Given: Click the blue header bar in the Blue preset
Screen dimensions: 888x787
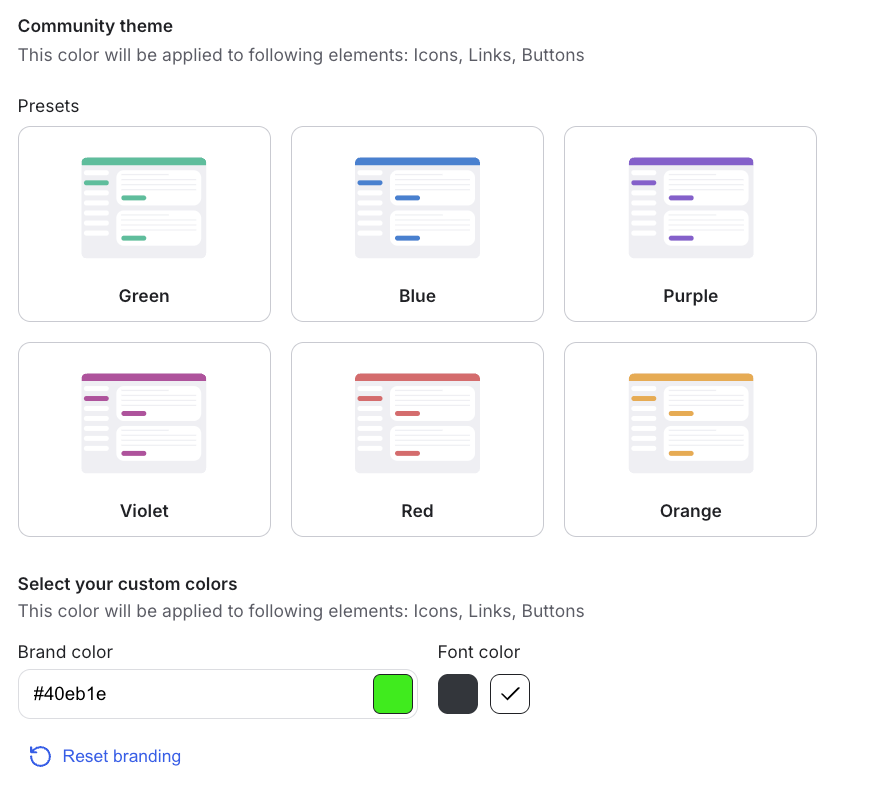Looking at the screenshot, I should point(417,160).
